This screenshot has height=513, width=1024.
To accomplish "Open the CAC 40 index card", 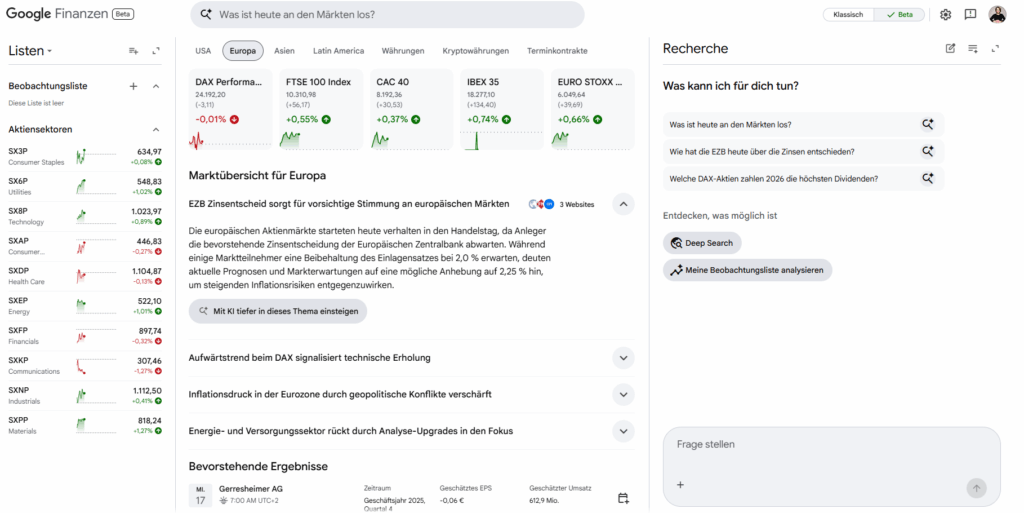I will [x=411, y=110].
